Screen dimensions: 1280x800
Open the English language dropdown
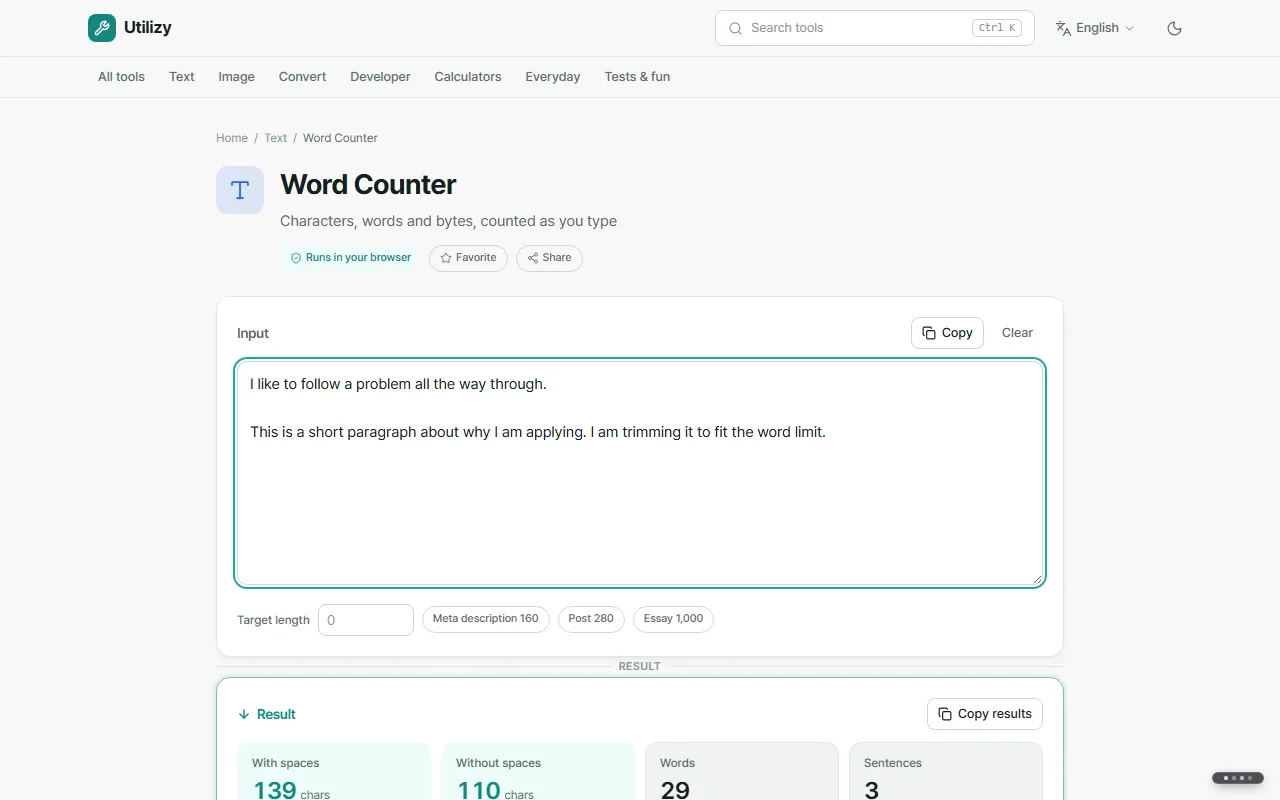(1095, 28)
